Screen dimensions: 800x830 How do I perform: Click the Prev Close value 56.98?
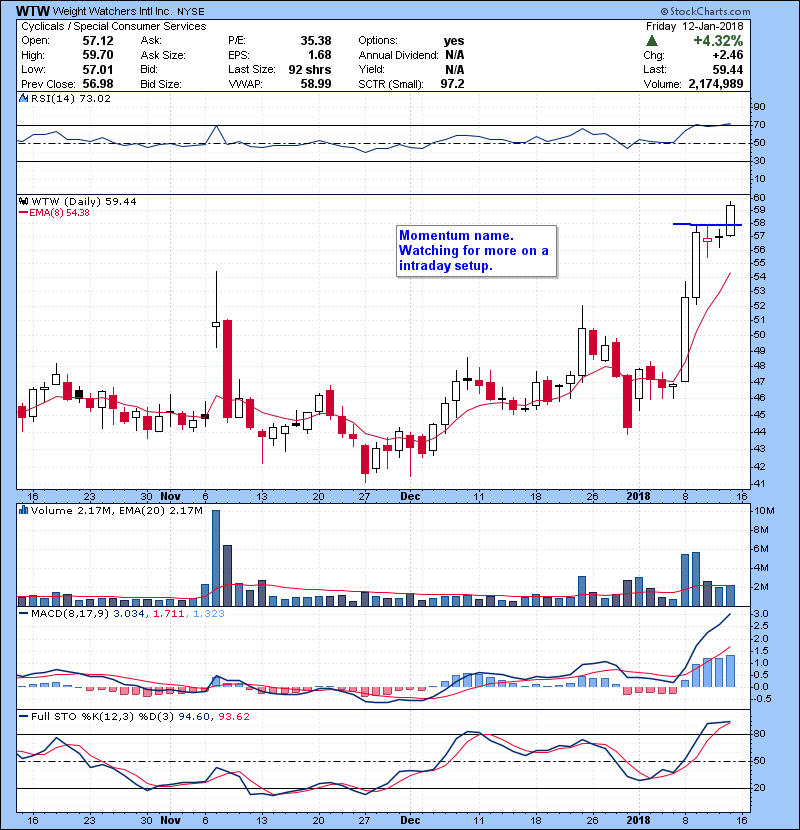tap(98, 84)
